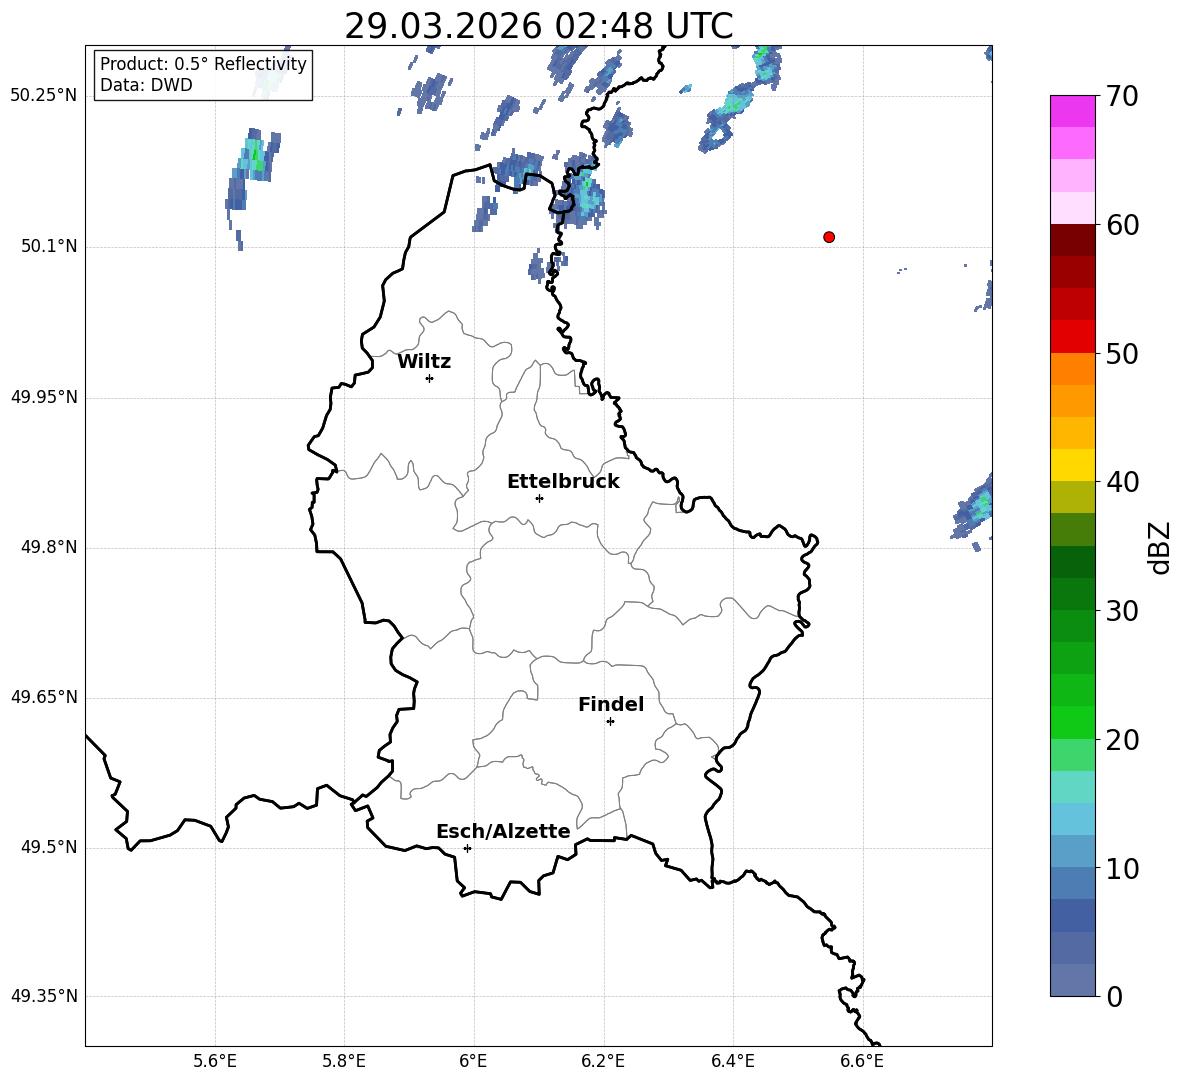The width and height of the screenshot is (1184, 1081).
Task: Click the 50.25°N latitude label
Action: tap(44, 96)
